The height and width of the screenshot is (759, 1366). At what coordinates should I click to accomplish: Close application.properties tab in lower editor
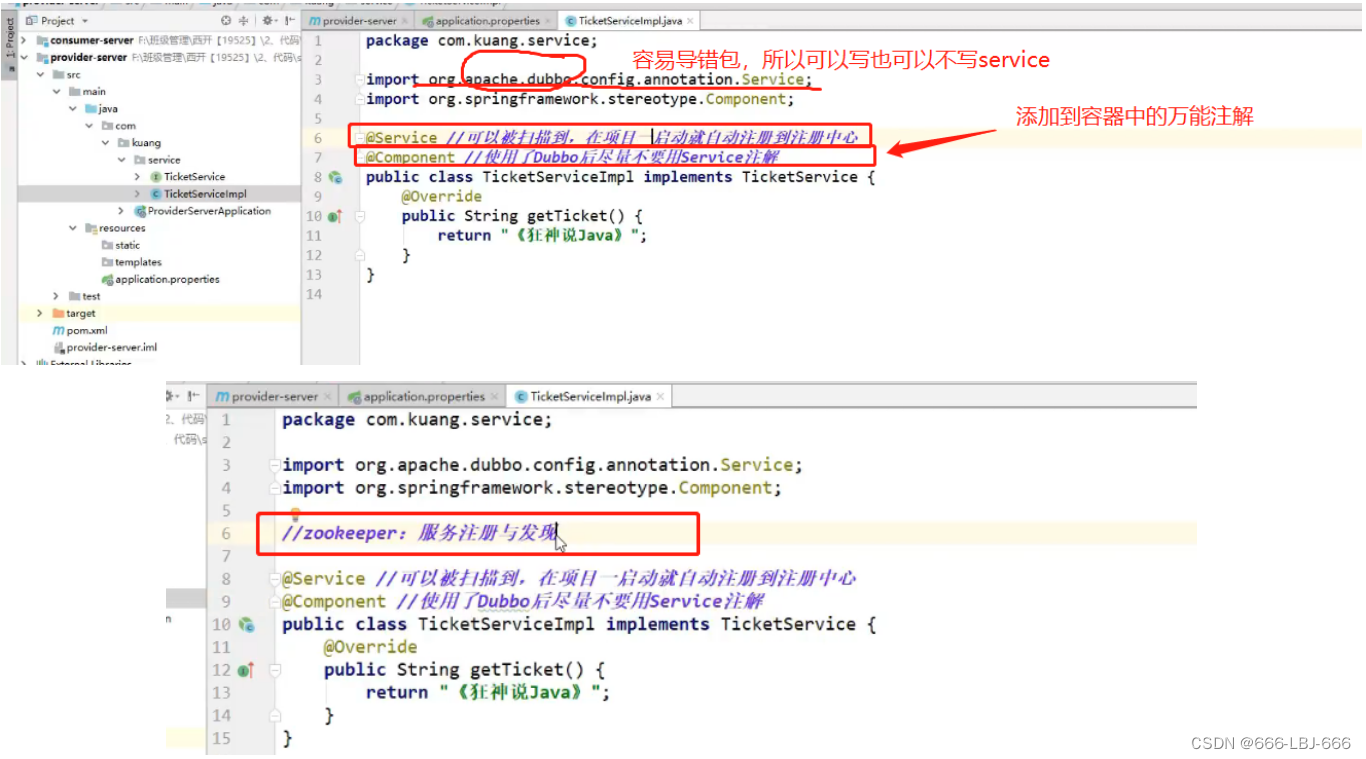point(495,397)
